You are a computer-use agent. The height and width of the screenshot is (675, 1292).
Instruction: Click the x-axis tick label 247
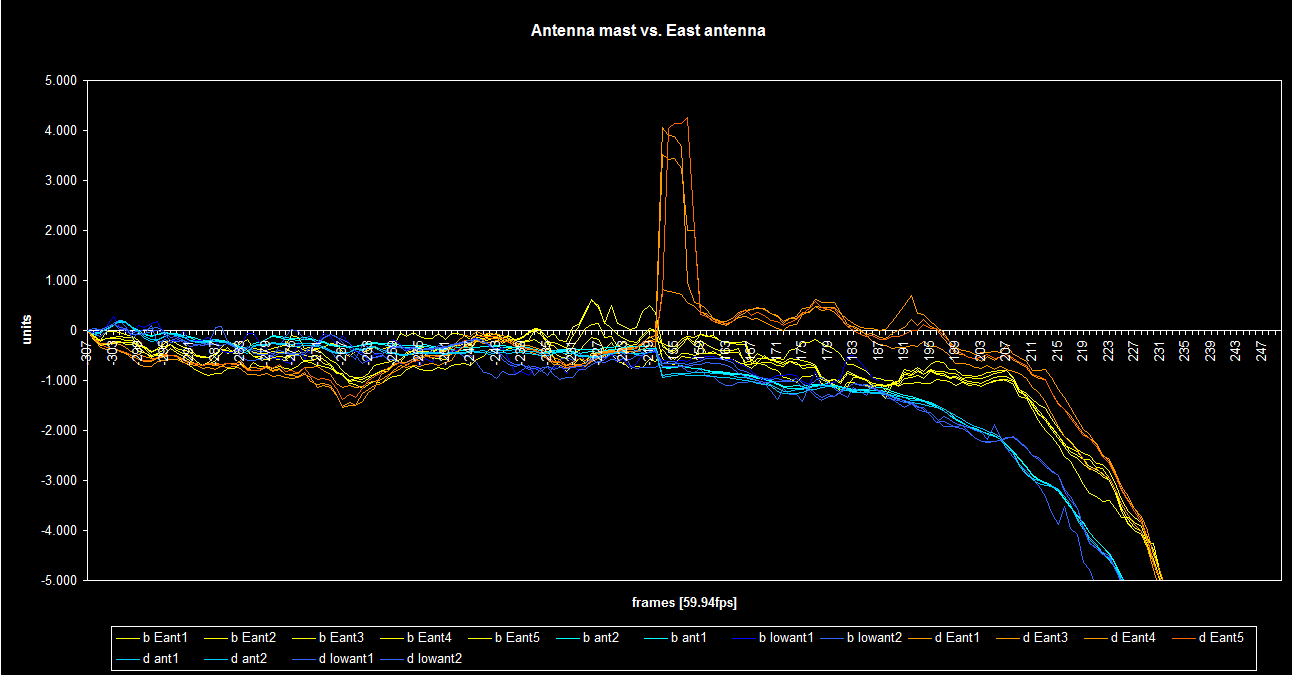click(x=1262, y=351)
